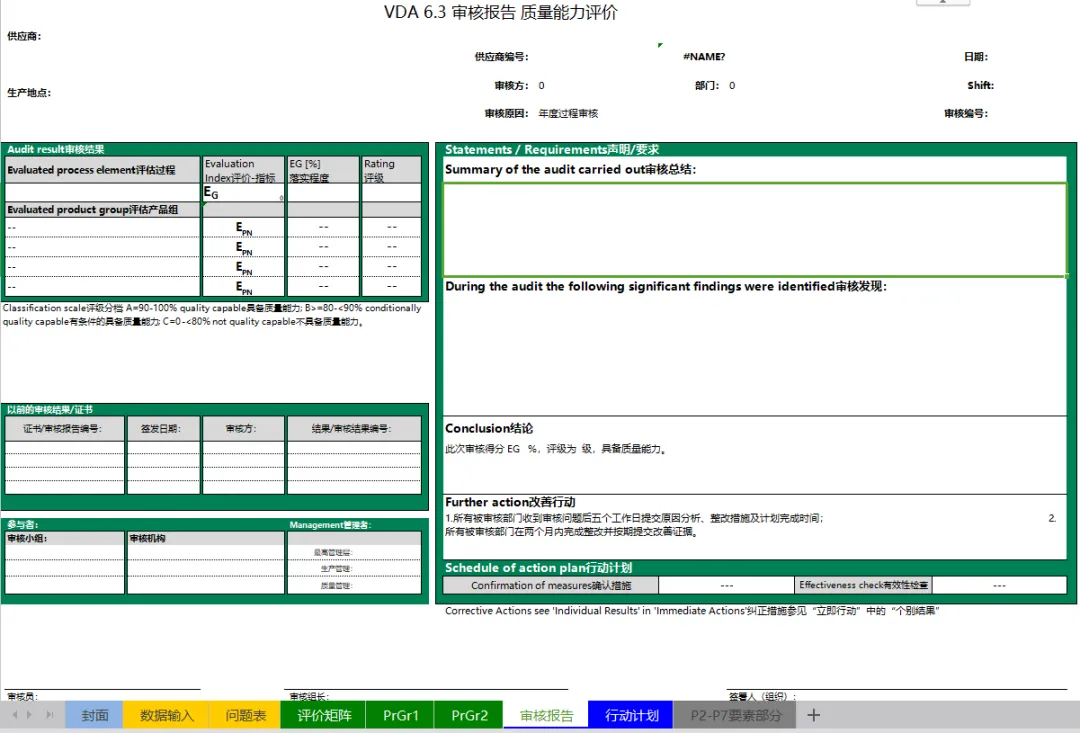The height and width of the screenshot is (733, 1080).
Task: Select the conclusion text 此次审核得分 EG
Action: (555, 448)
